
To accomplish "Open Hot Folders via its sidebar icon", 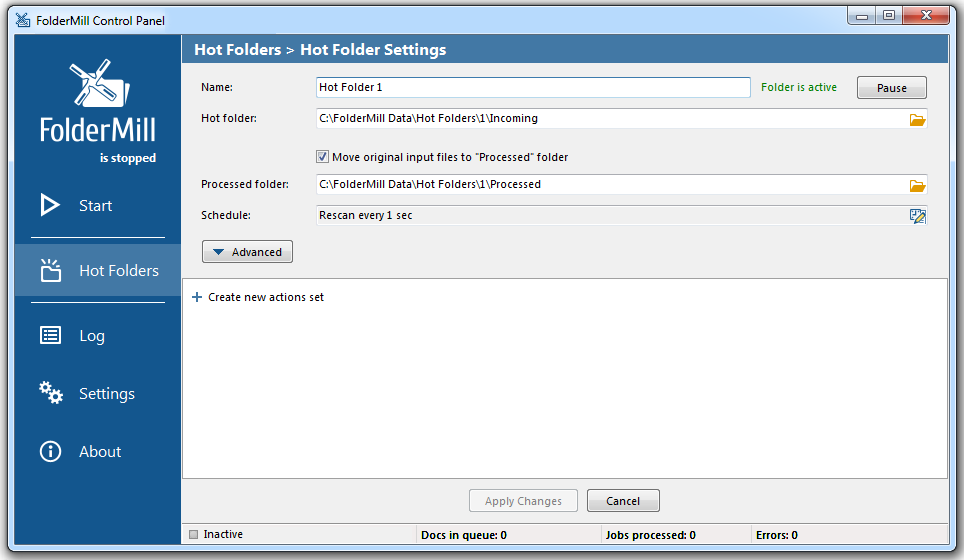I will pyautogui.click(x=50, y=270).
